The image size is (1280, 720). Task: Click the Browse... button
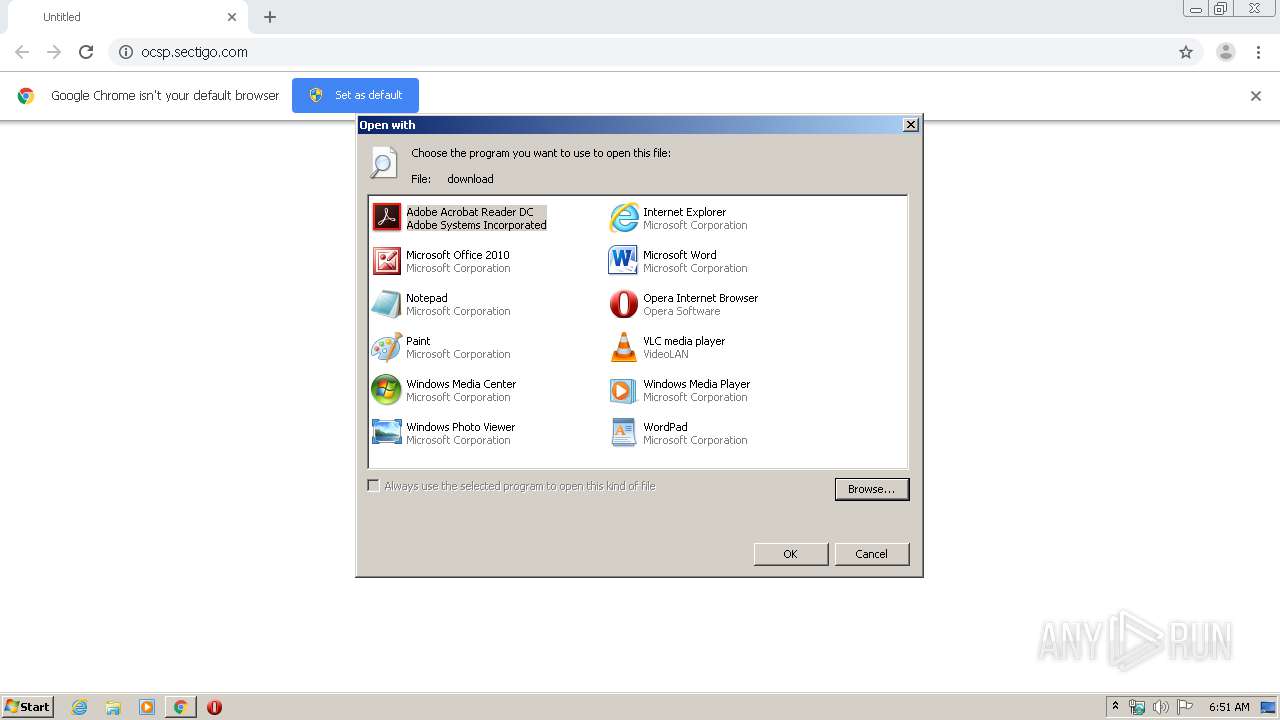coord(872,489)
